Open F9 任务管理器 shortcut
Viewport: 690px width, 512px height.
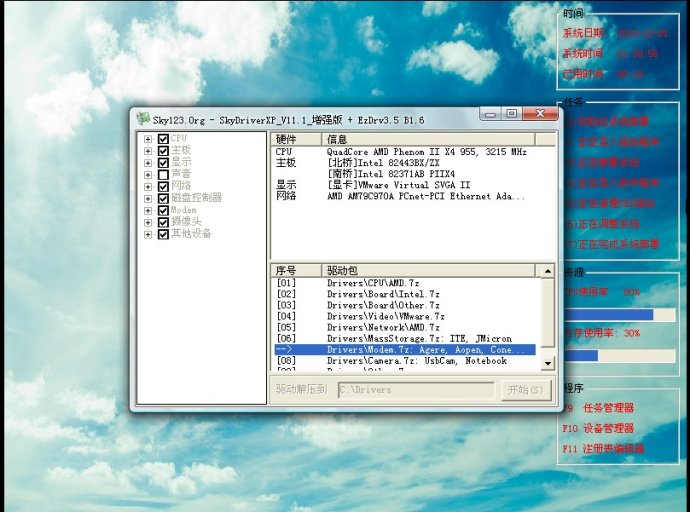[598, 408]
